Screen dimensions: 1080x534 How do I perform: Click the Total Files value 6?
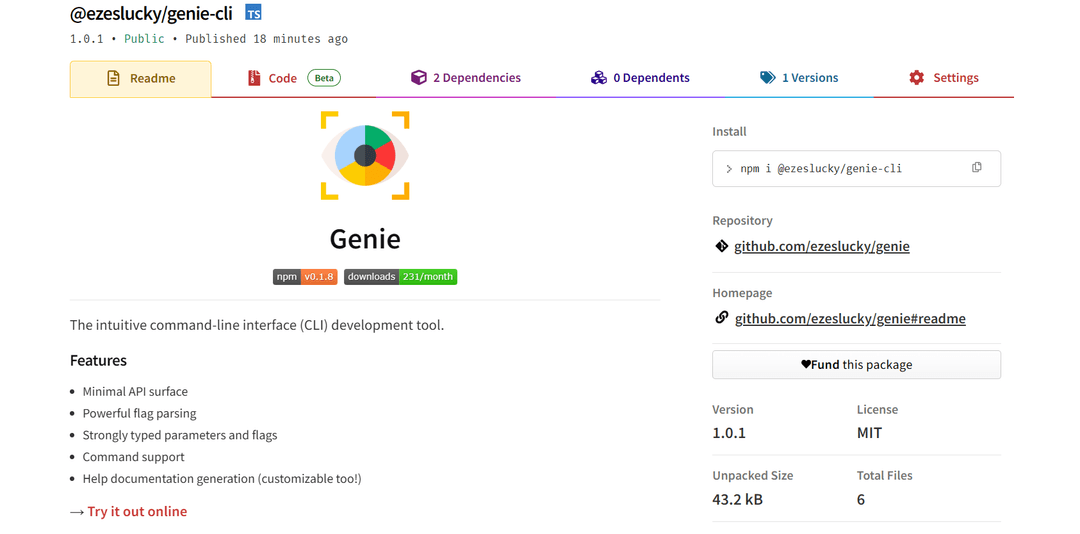pos(860,499)
